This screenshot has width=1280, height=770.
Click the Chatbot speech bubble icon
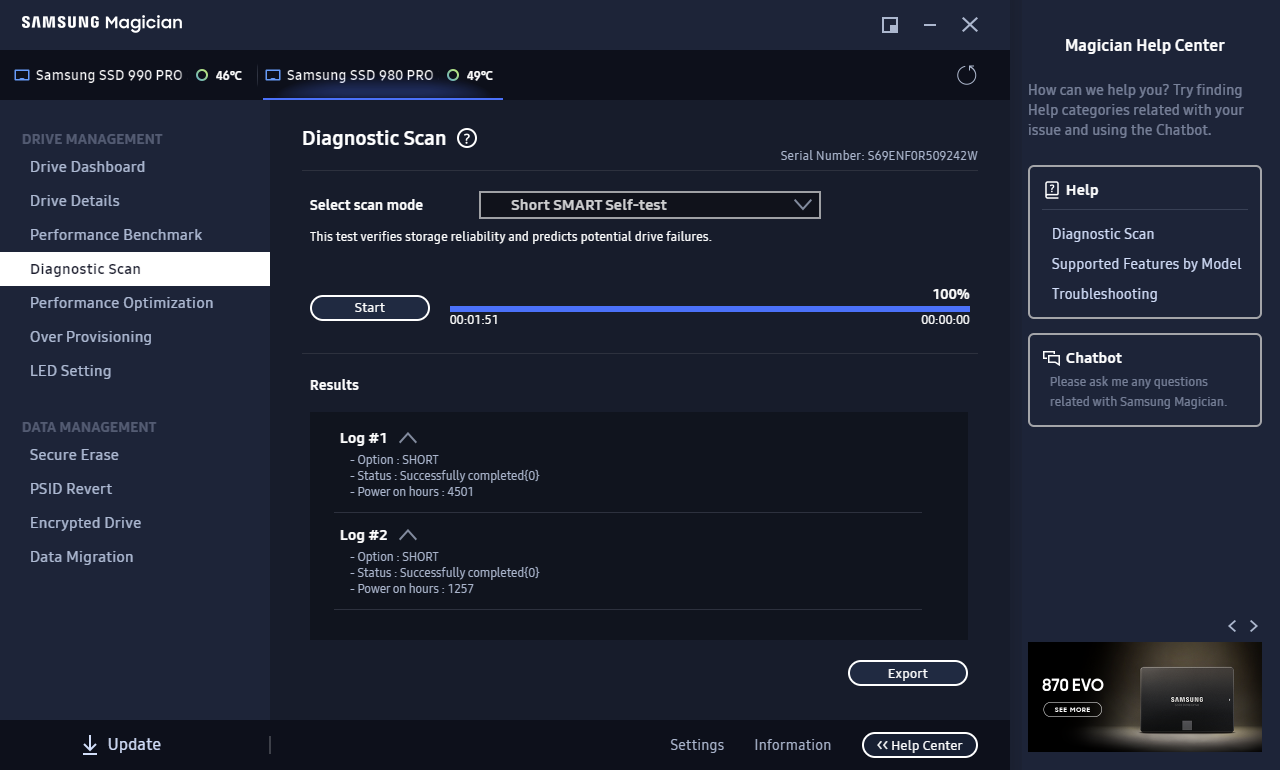[x=1051, y=358]
